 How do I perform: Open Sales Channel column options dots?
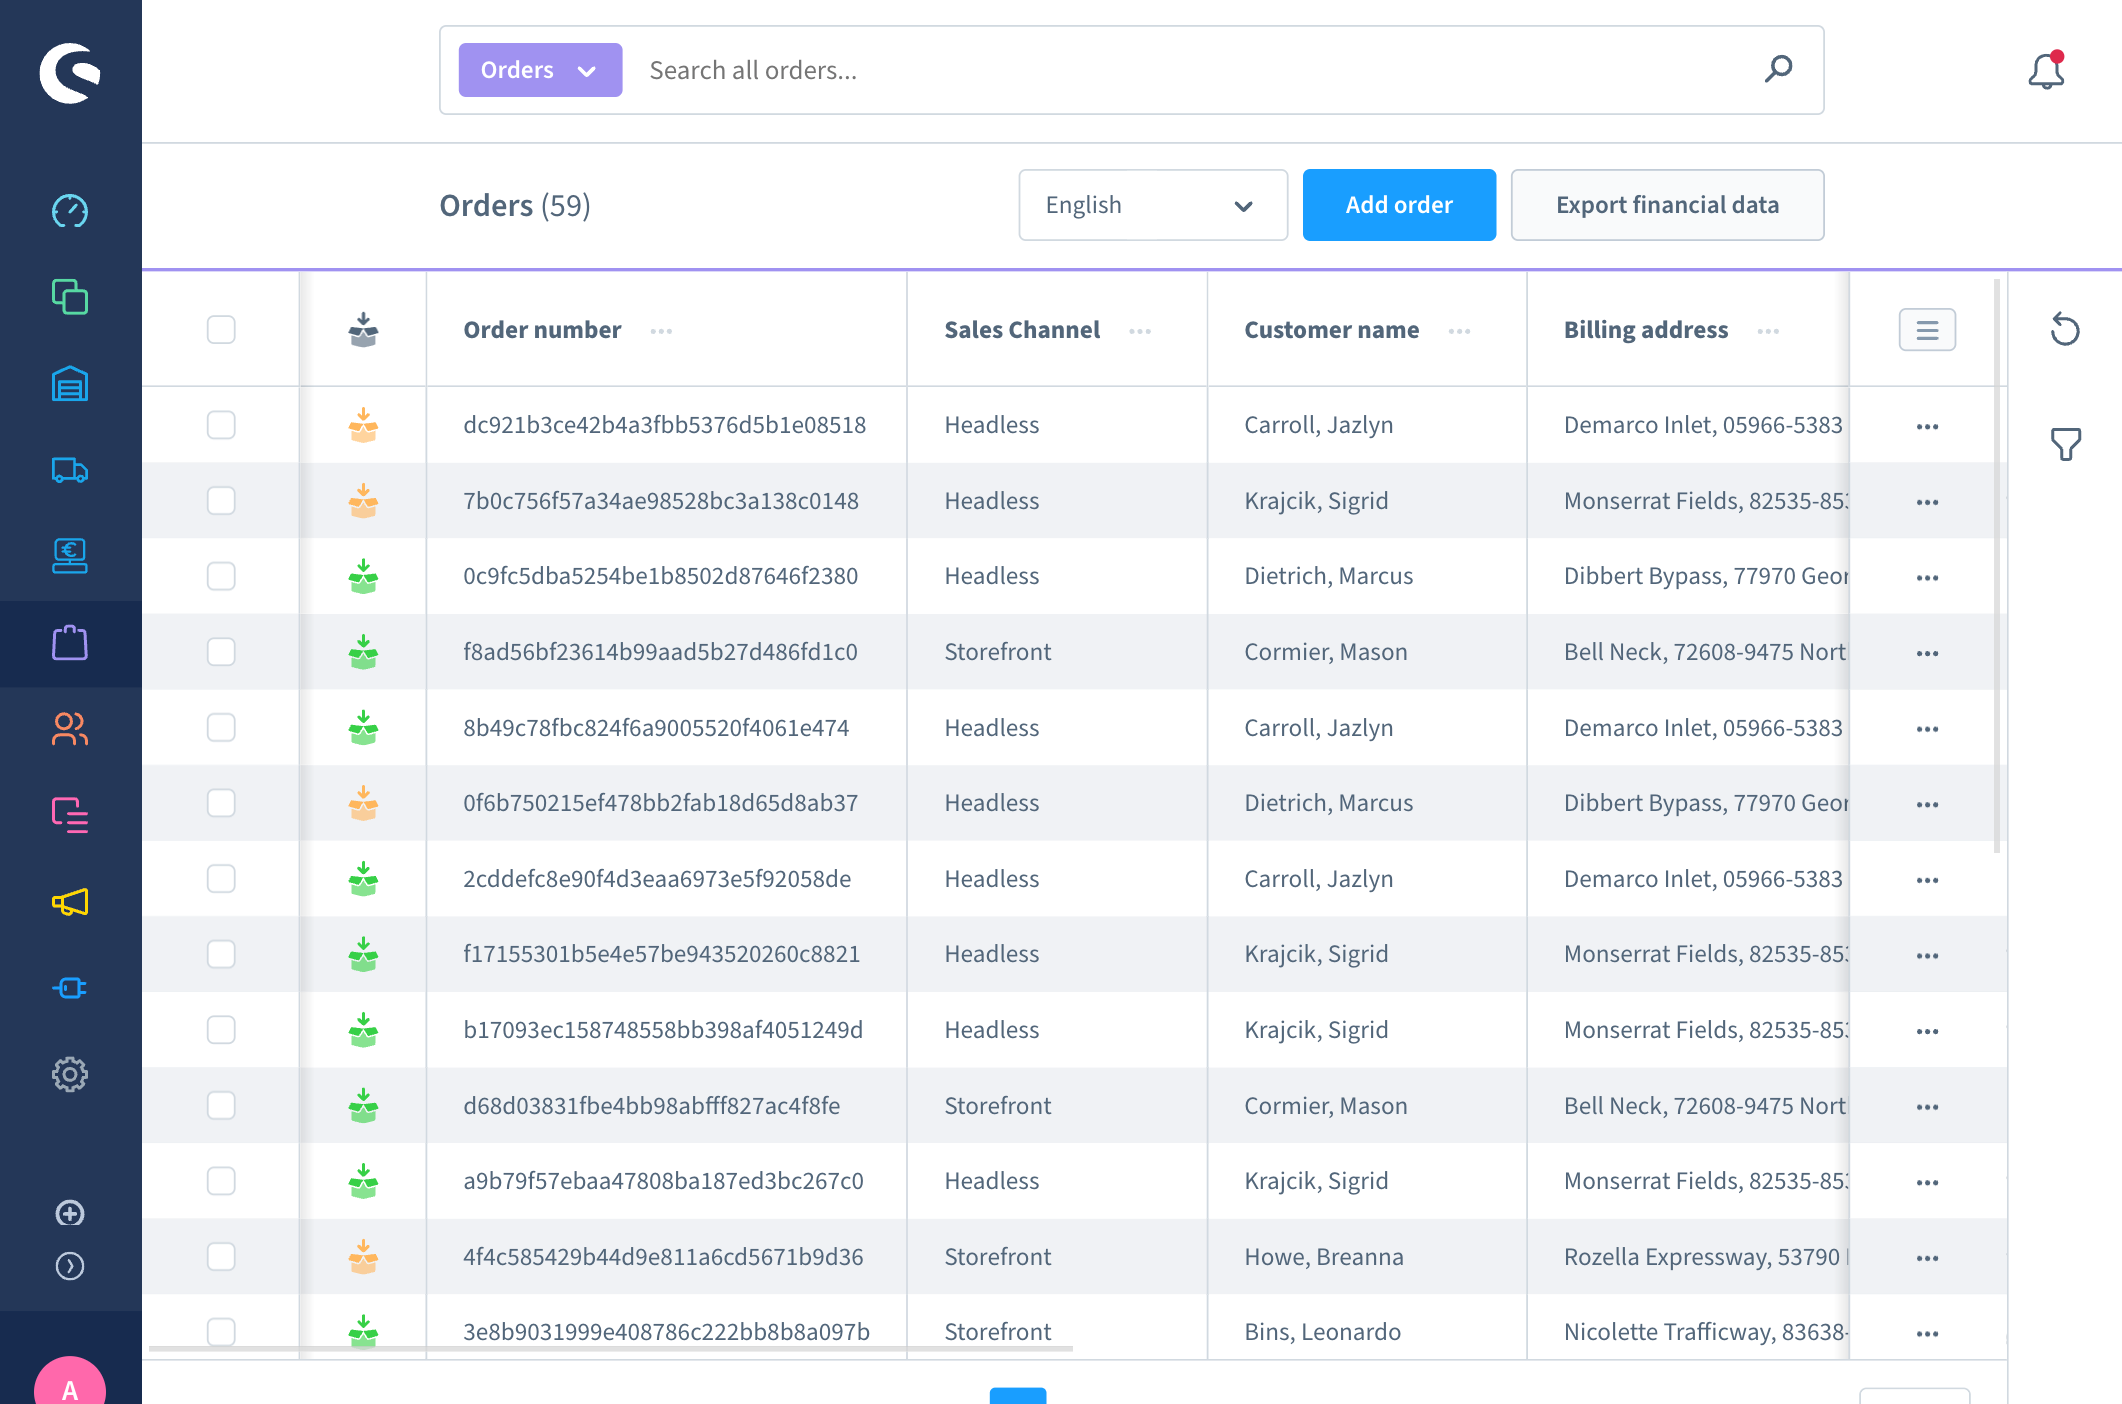pyautogui.click(x=1140, y=331)
